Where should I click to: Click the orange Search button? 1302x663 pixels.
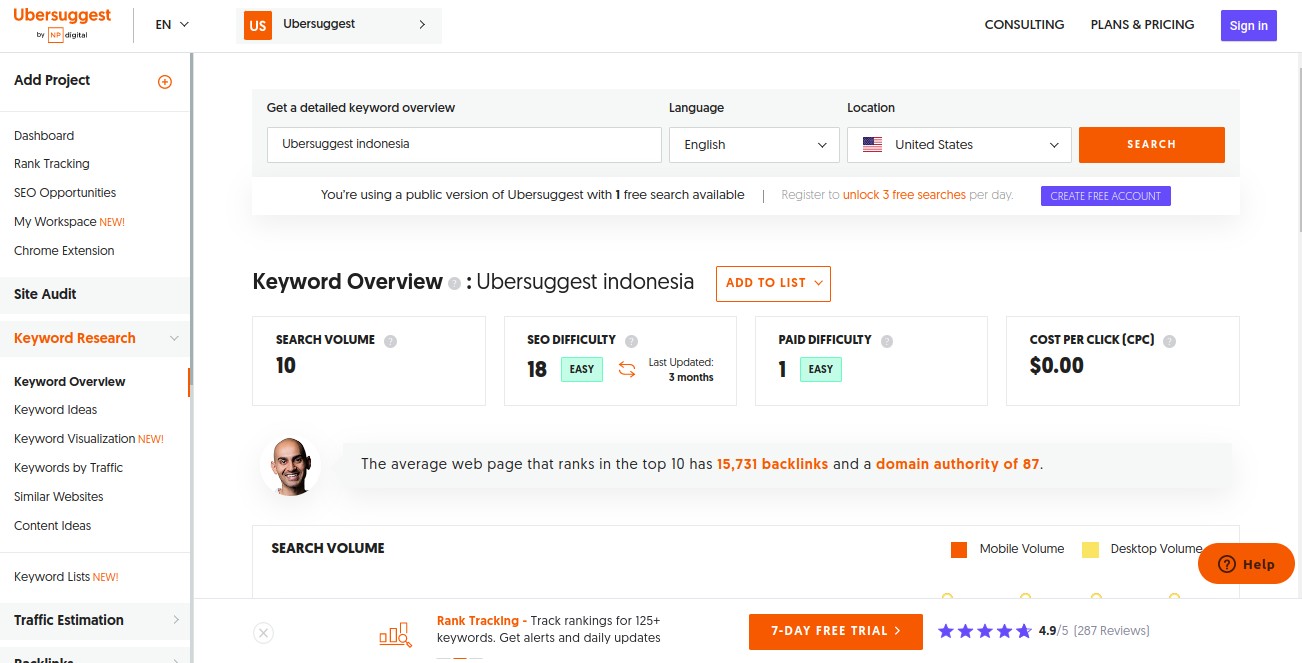[x=1151, y=145]
